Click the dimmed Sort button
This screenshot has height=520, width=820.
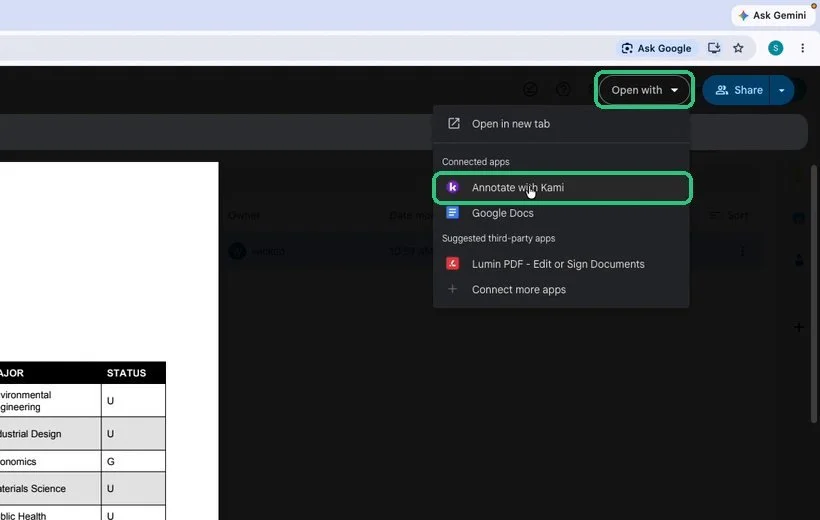(x=728, y=215)
